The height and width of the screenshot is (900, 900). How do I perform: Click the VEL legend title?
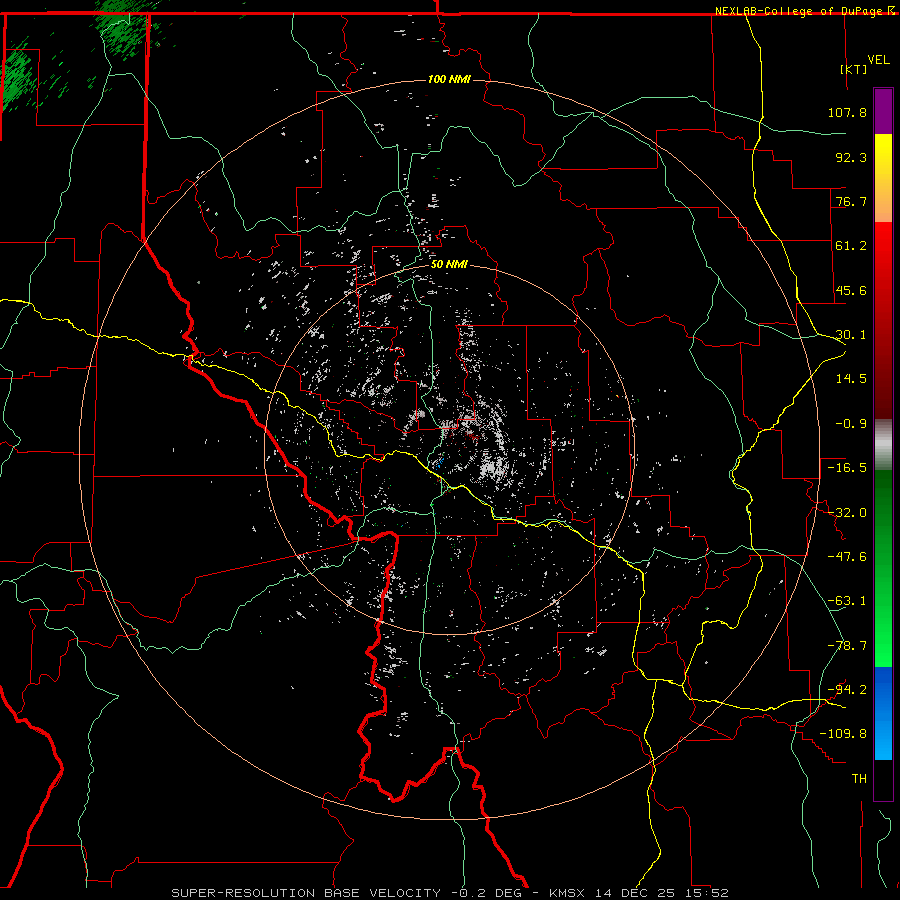click(878, 60)
